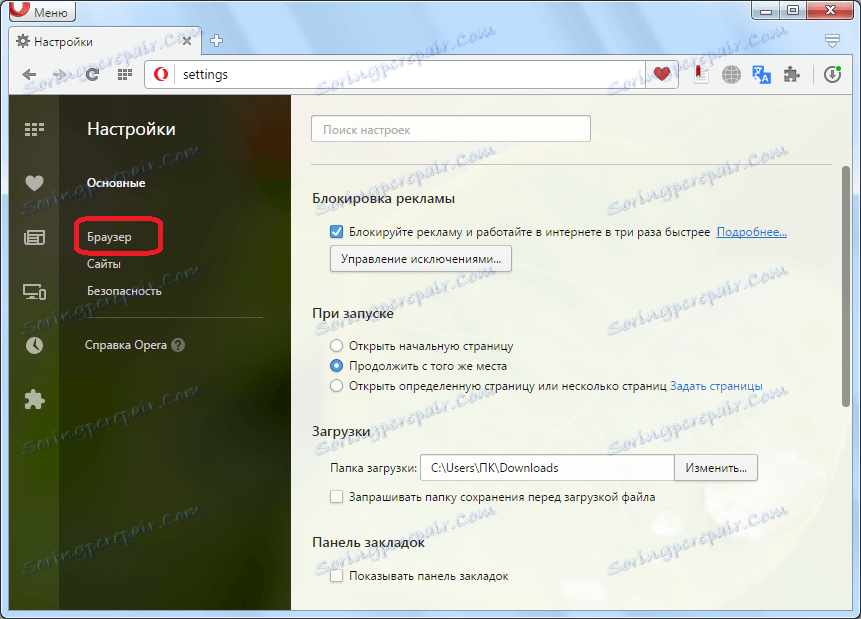Open the translator extension icon
This screenshot has width=861, height=619.
pos(761,74)
